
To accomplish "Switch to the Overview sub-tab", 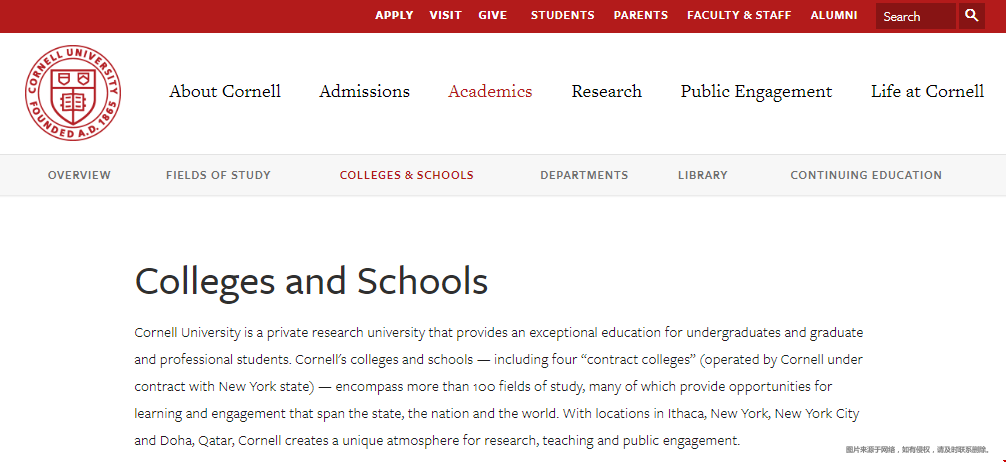I will 80,175.
